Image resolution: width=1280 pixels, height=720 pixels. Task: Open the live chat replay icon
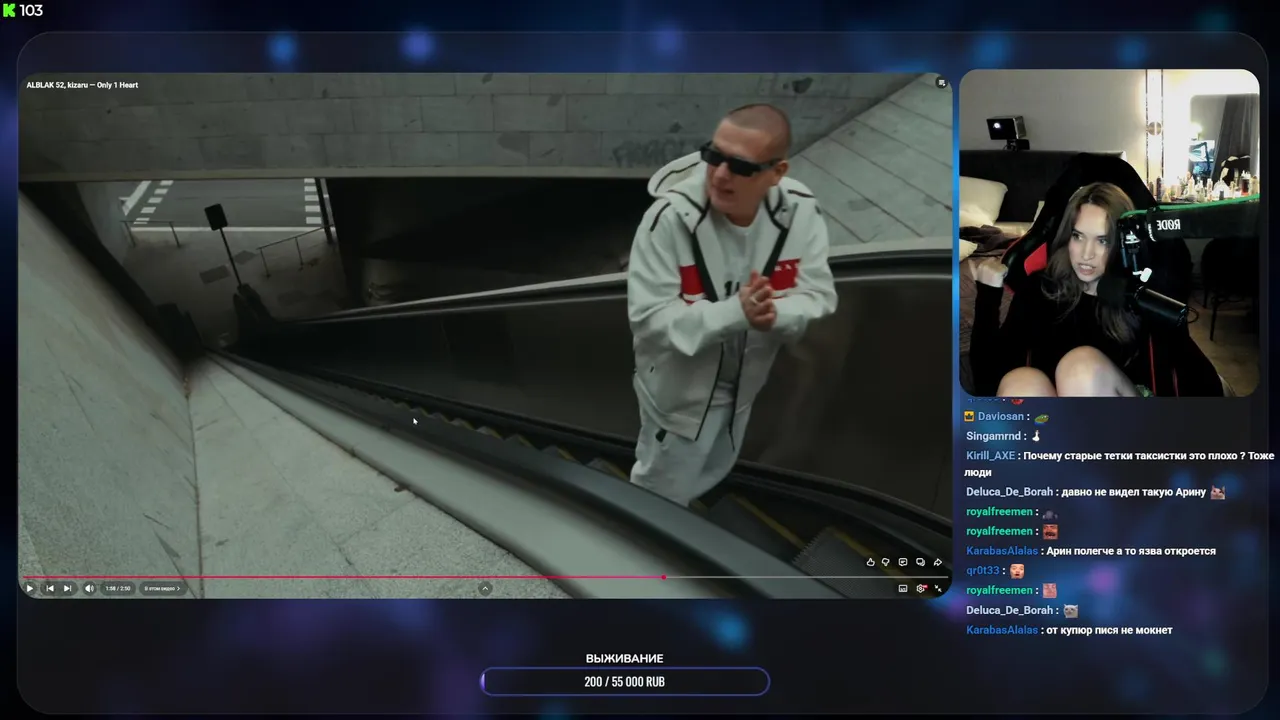click(x=920, y=562)
